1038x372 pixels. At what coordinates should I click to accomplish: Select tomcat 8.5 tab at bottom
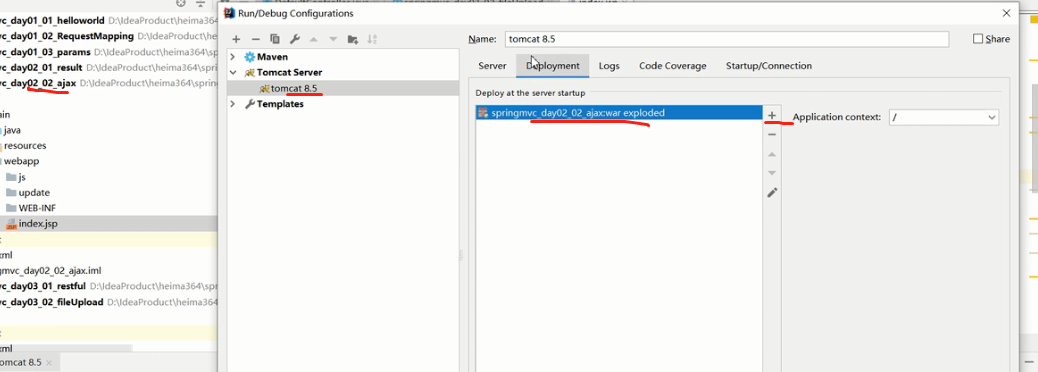coord(25,362)
